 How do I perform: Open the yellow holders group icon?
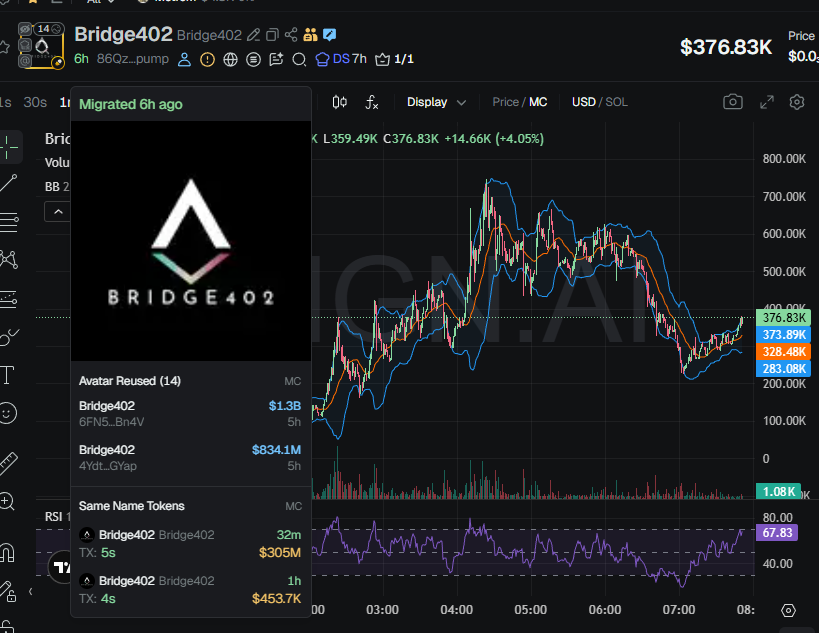click(x=310, y=34)
